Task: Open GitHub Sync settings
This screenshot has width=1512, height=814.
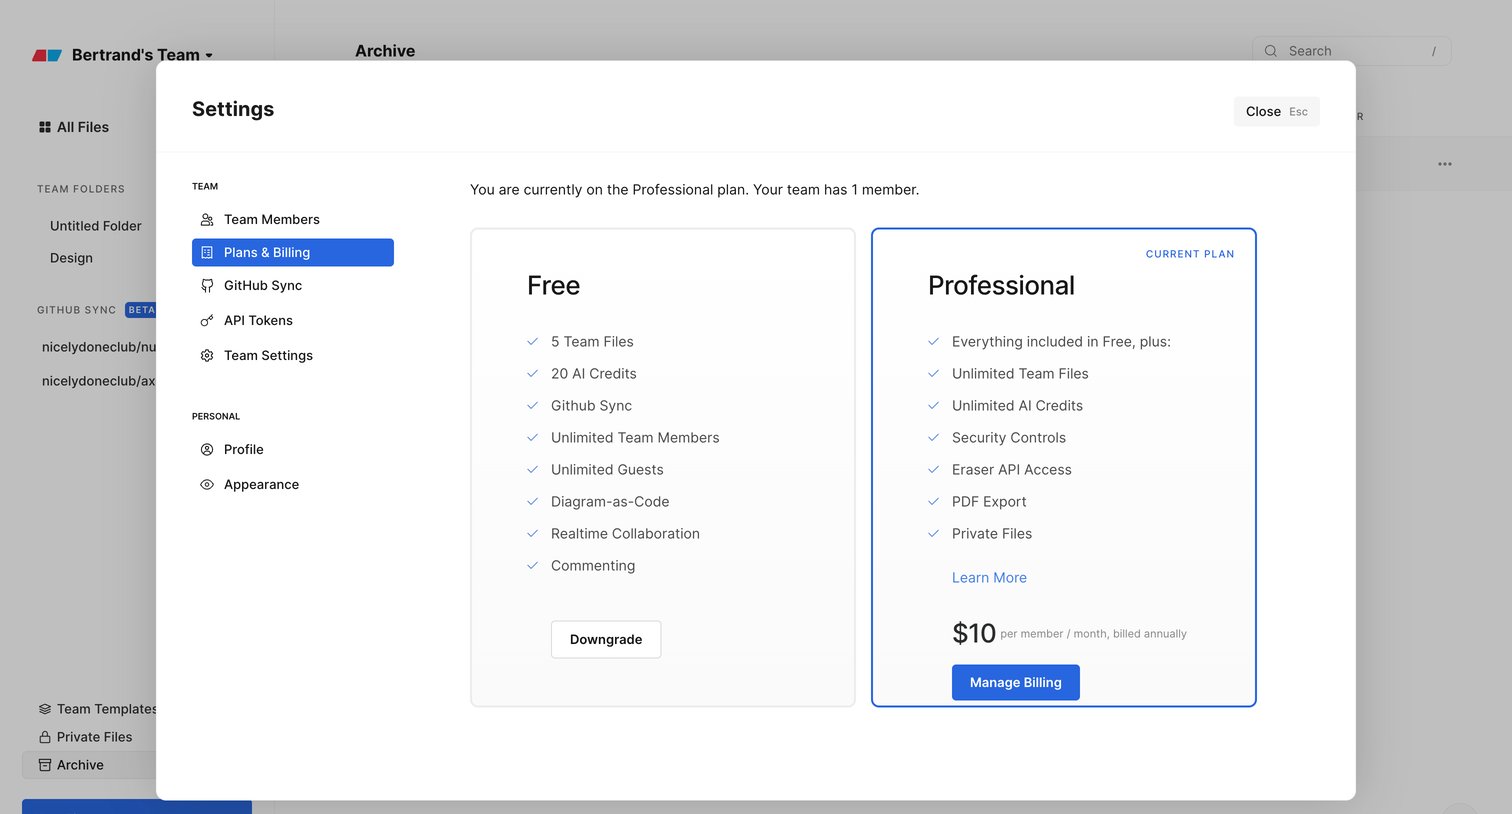Action: 292,285
